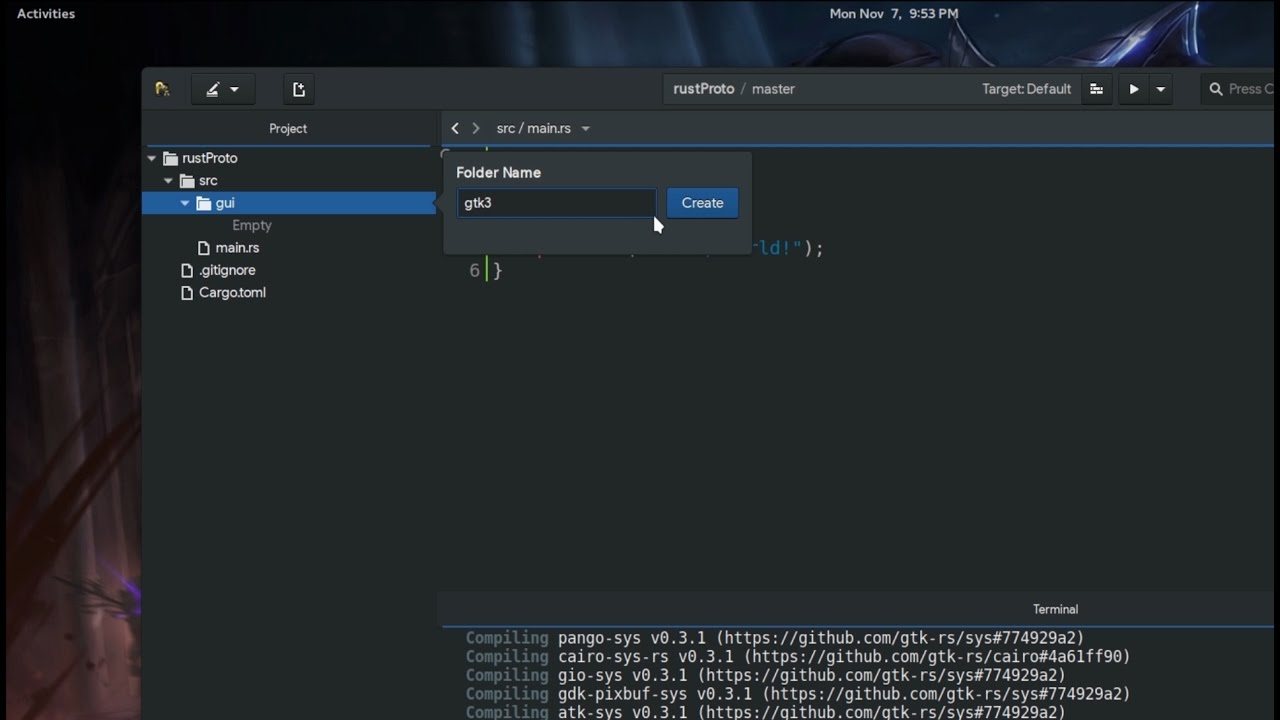Click the main.rs file icon
This screenshot has height=720, width=1280.
click(x=204, y=248)
